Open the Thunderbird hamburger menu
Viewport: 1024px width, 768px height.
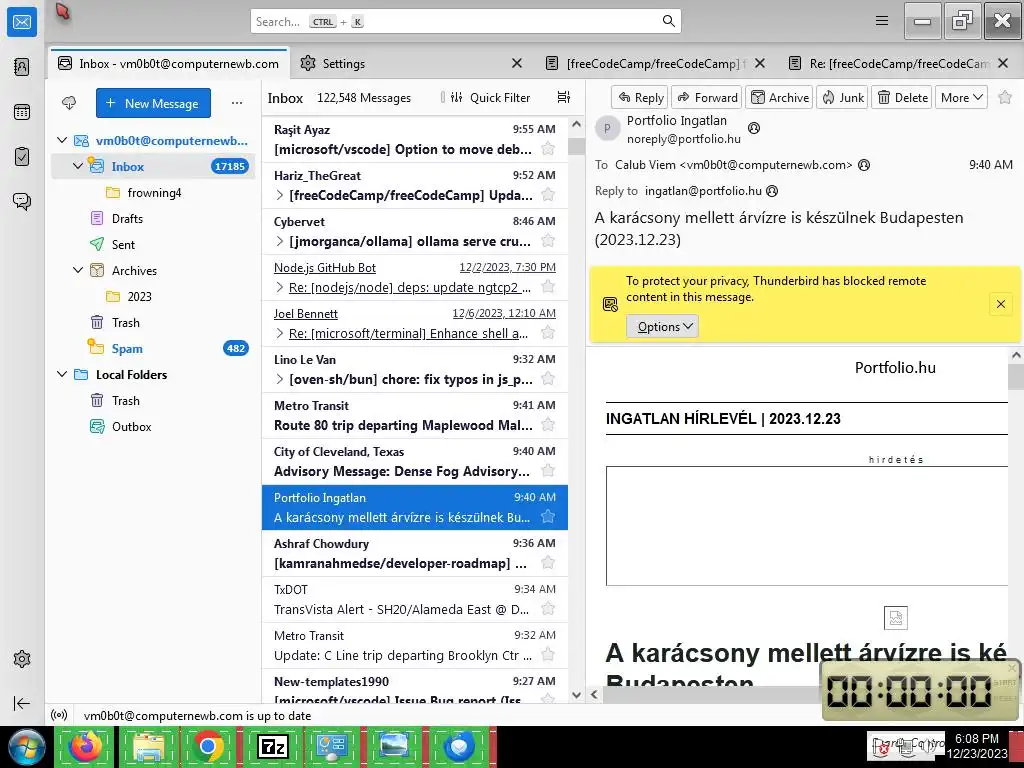(882, 21)
